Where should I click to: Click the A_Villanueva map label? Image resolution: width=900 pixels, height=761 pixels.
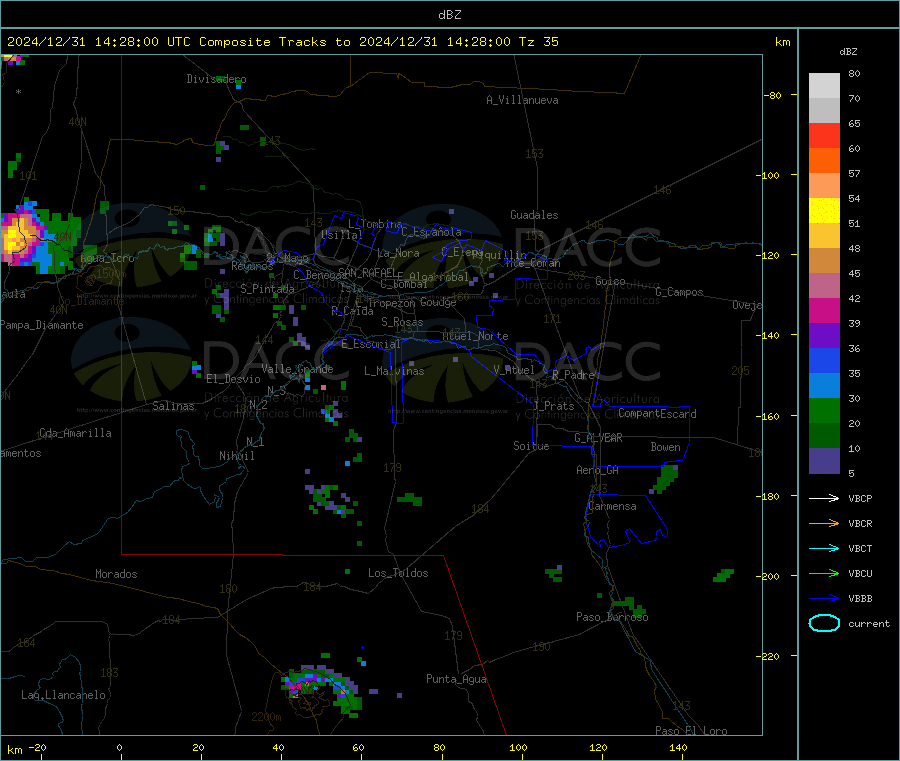click(522, 100)
